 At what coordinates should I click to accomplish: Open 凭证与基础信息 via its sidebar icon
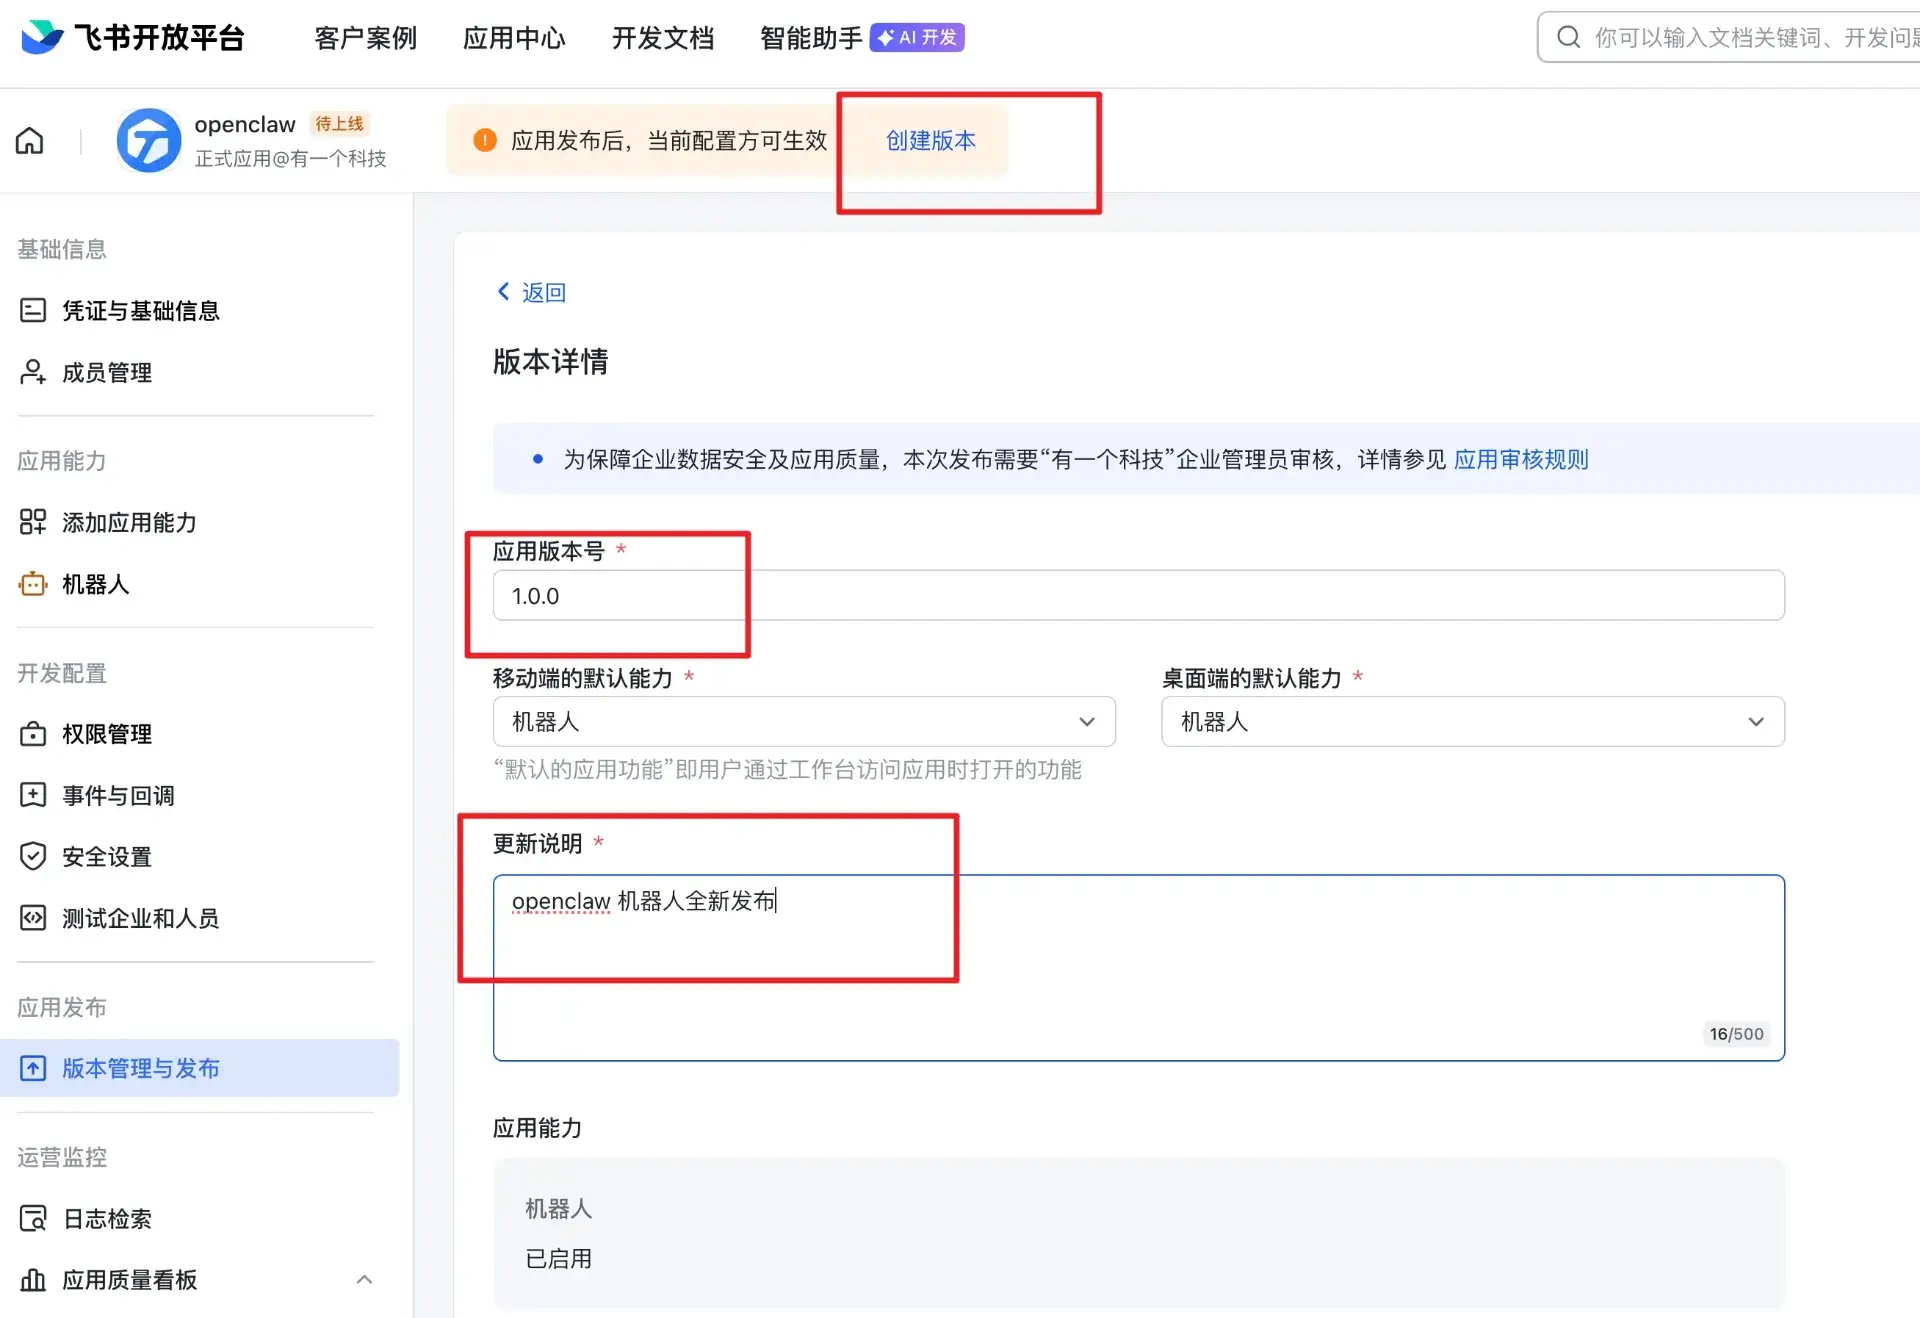[x=33, y=311]
